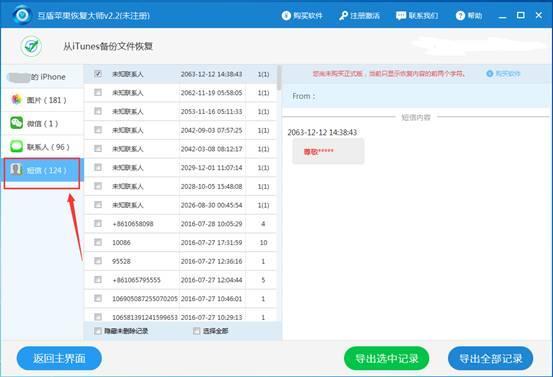This screenshot has height=377, width=553.
Task: Click the chat bubble icon for 联系我们
Action: click(401, 16)
